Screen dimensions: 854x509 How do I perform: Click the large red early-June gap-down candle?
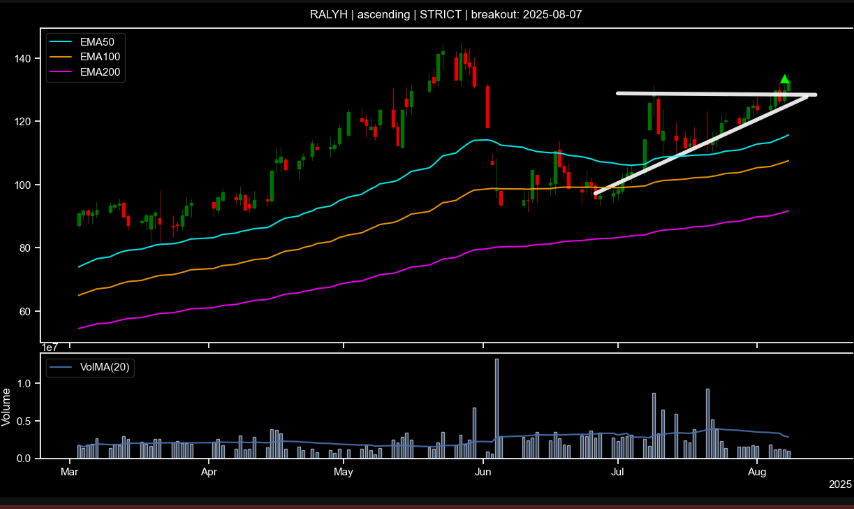point(488,107)
